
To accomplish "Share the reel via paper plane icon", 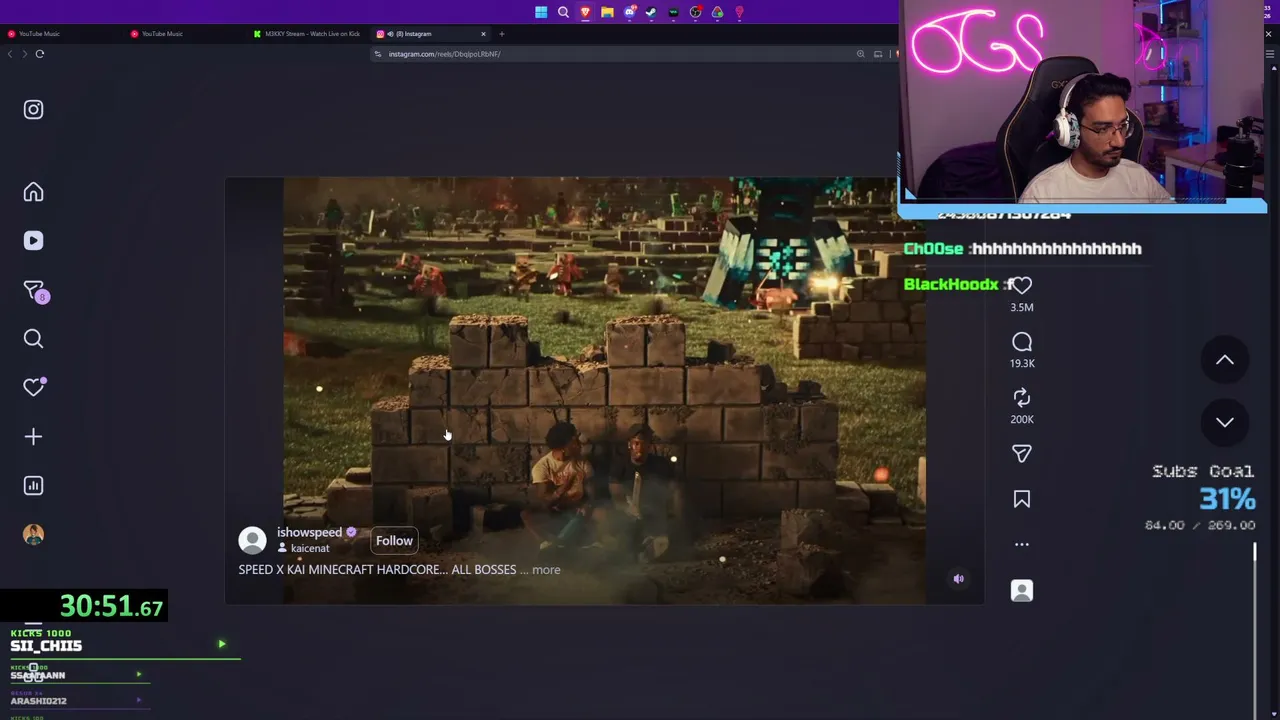I will tap(1021, 454).
